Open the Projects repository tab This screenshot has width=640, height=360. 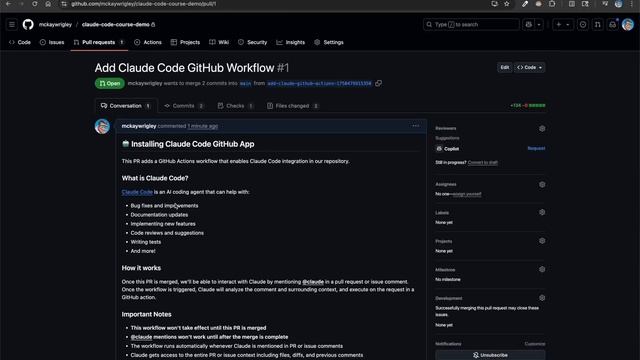(185, 42)
